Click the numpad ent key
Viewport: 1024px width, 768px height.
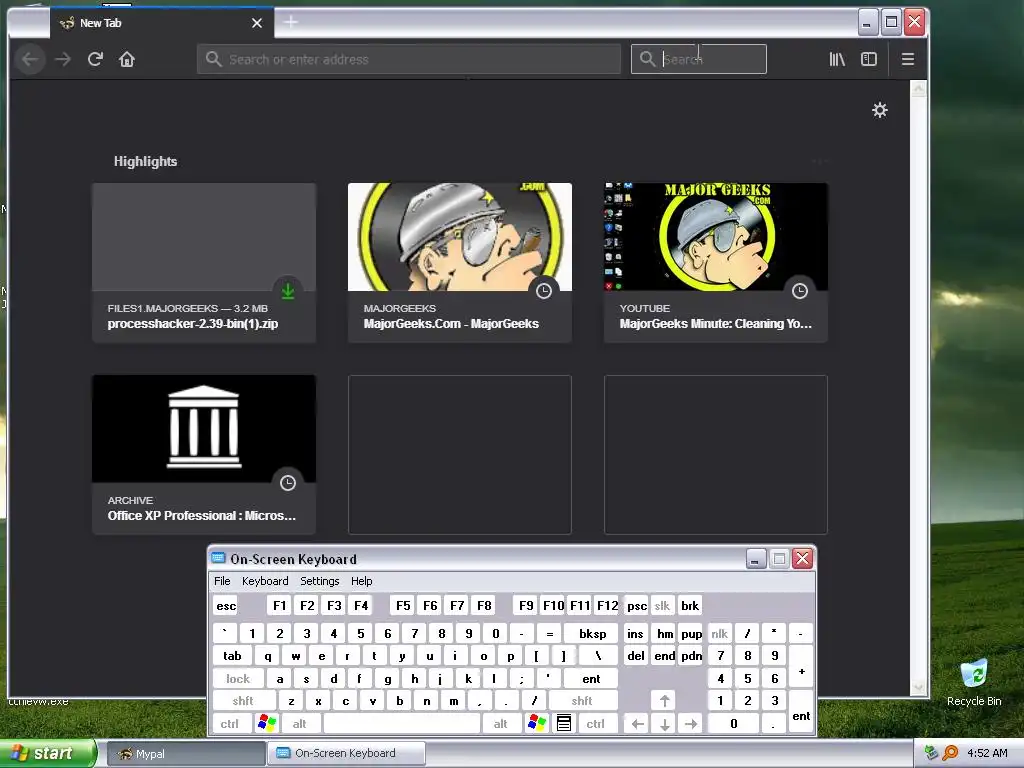point(801,712)
